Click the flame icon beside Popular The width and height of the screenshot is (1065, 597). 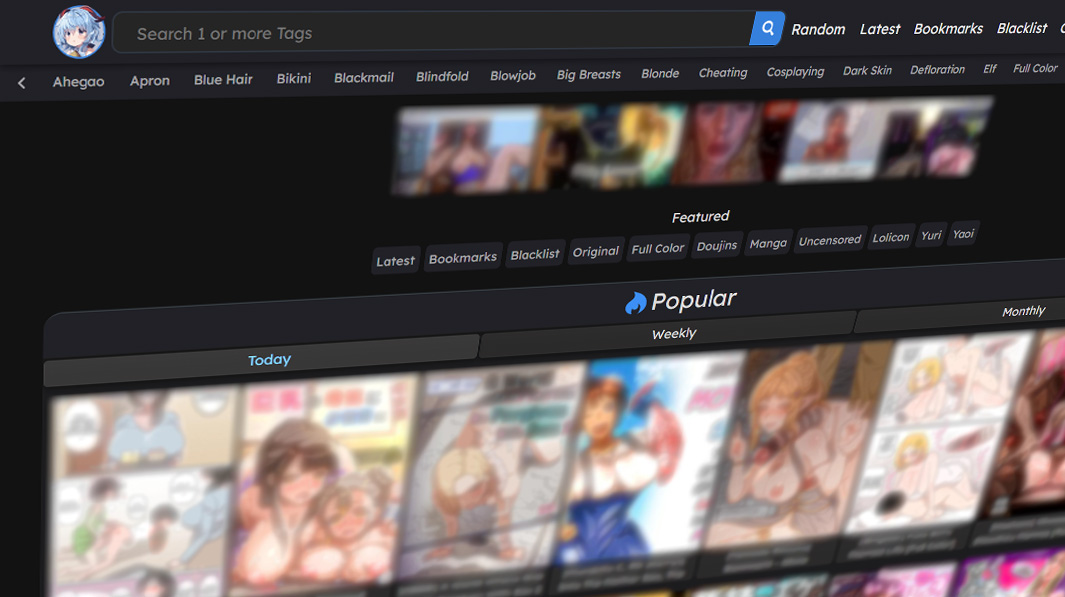[636, 303]
